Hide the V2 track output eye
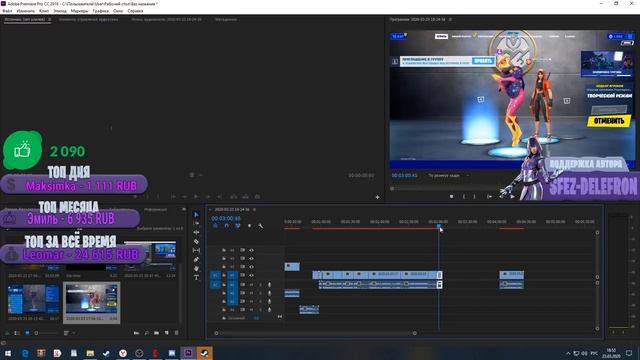The height and width of the screenshot is (360, 640). tap(251, 267)
